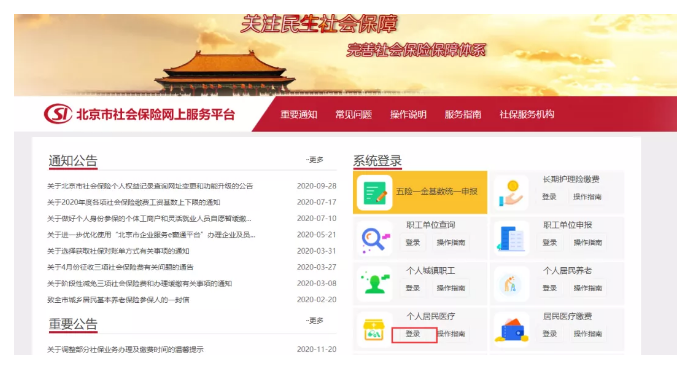This screenshot has height=385, width=684.
Task: Click 登录 under 个人城镇职工
Action: pos(413,288)
